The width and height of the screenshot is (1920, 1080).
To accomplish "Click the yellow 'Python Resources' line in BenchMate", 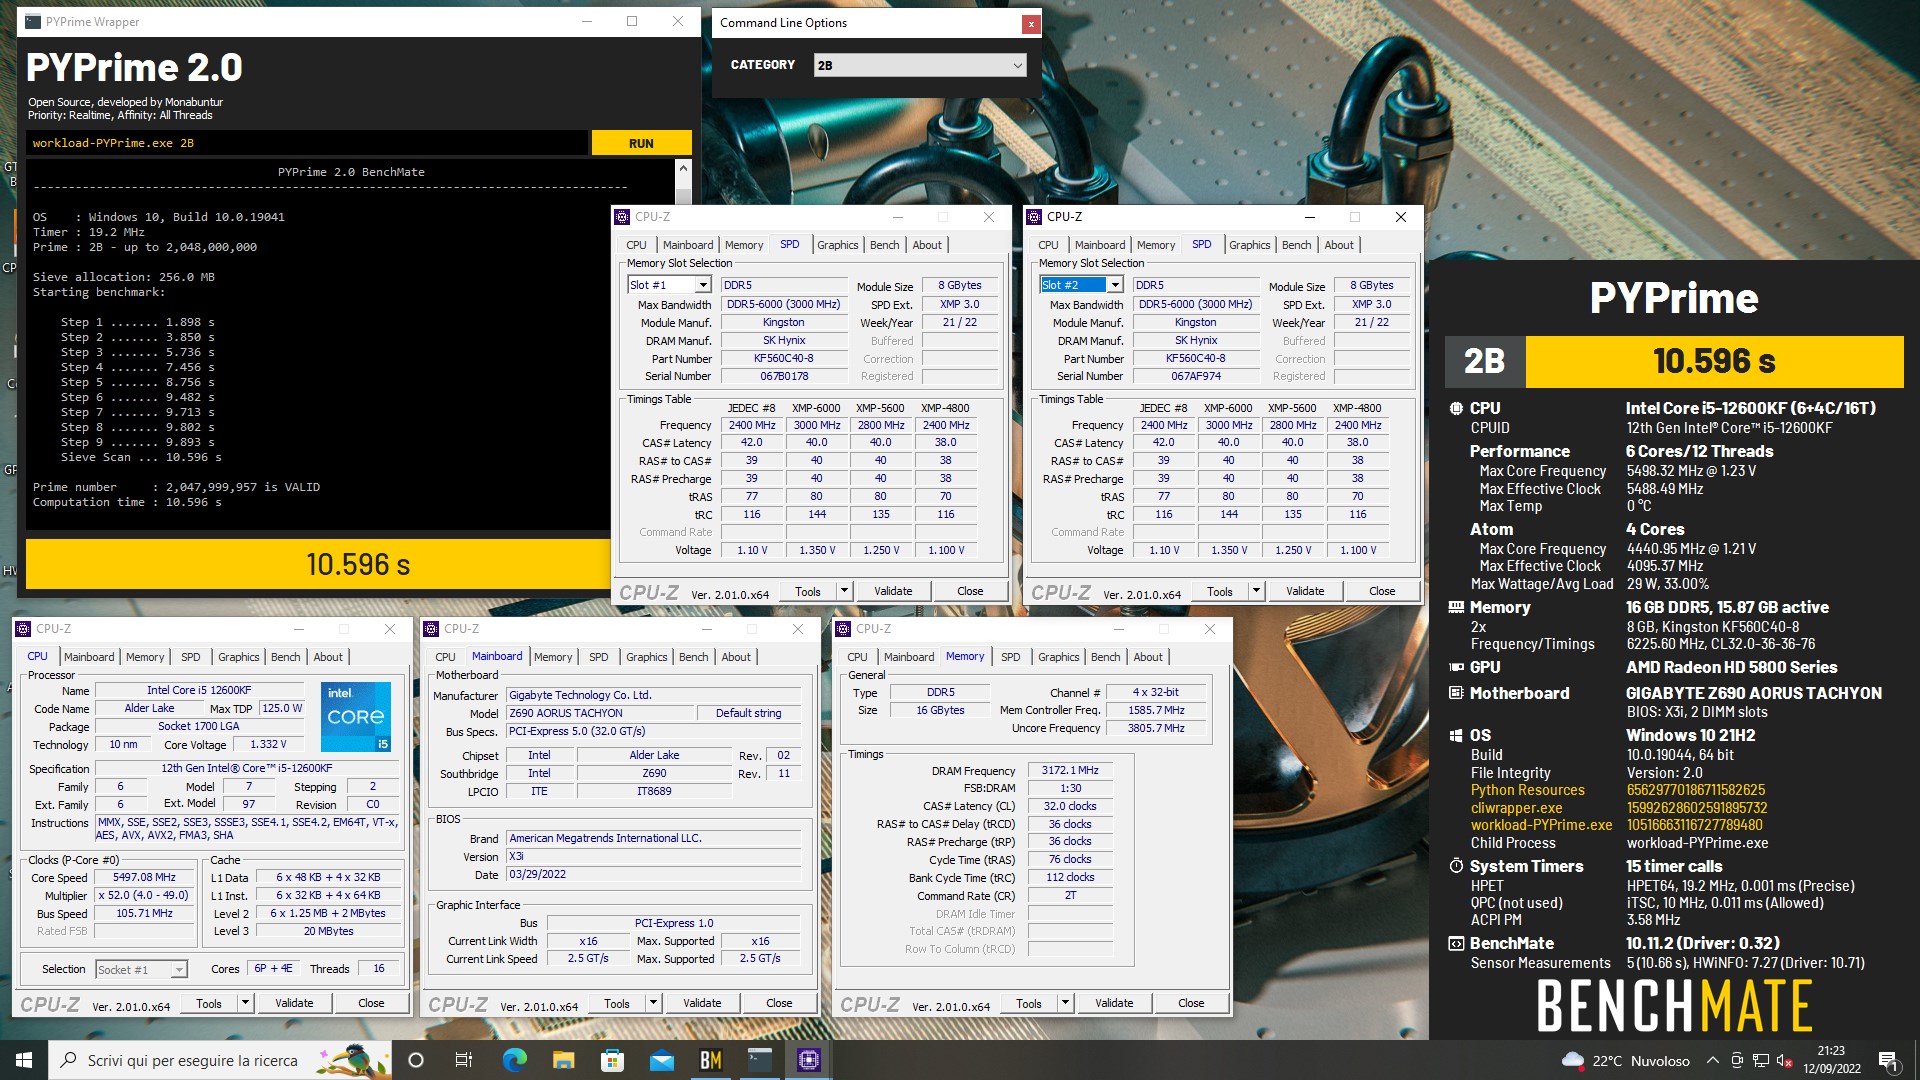I will (1618, 790).
